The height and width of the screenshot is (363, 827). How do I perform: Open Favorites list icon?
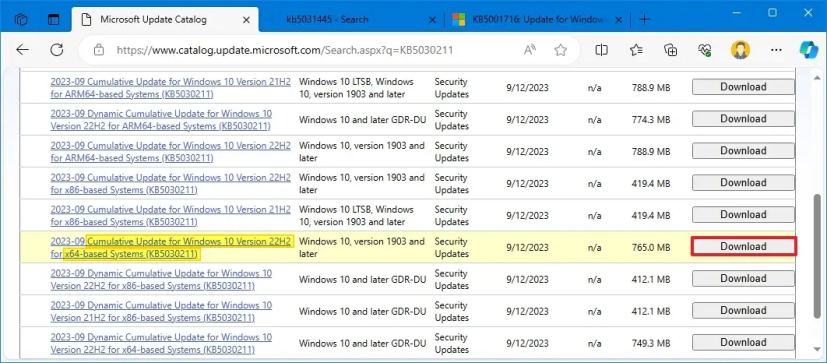point(636,50)
